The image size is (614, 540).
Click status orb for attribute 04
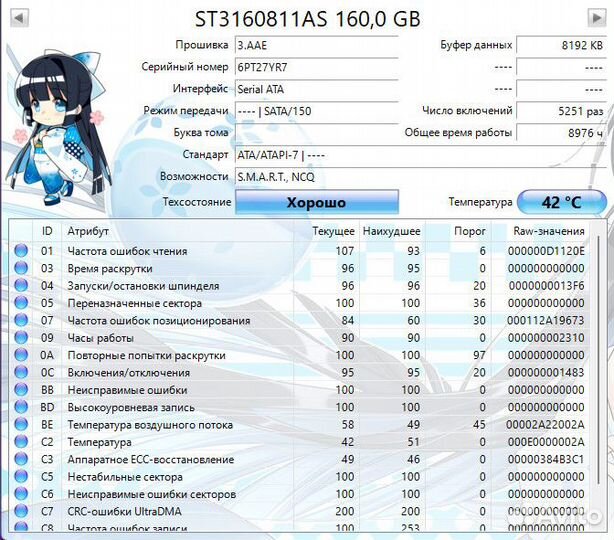tap(21, 285)
